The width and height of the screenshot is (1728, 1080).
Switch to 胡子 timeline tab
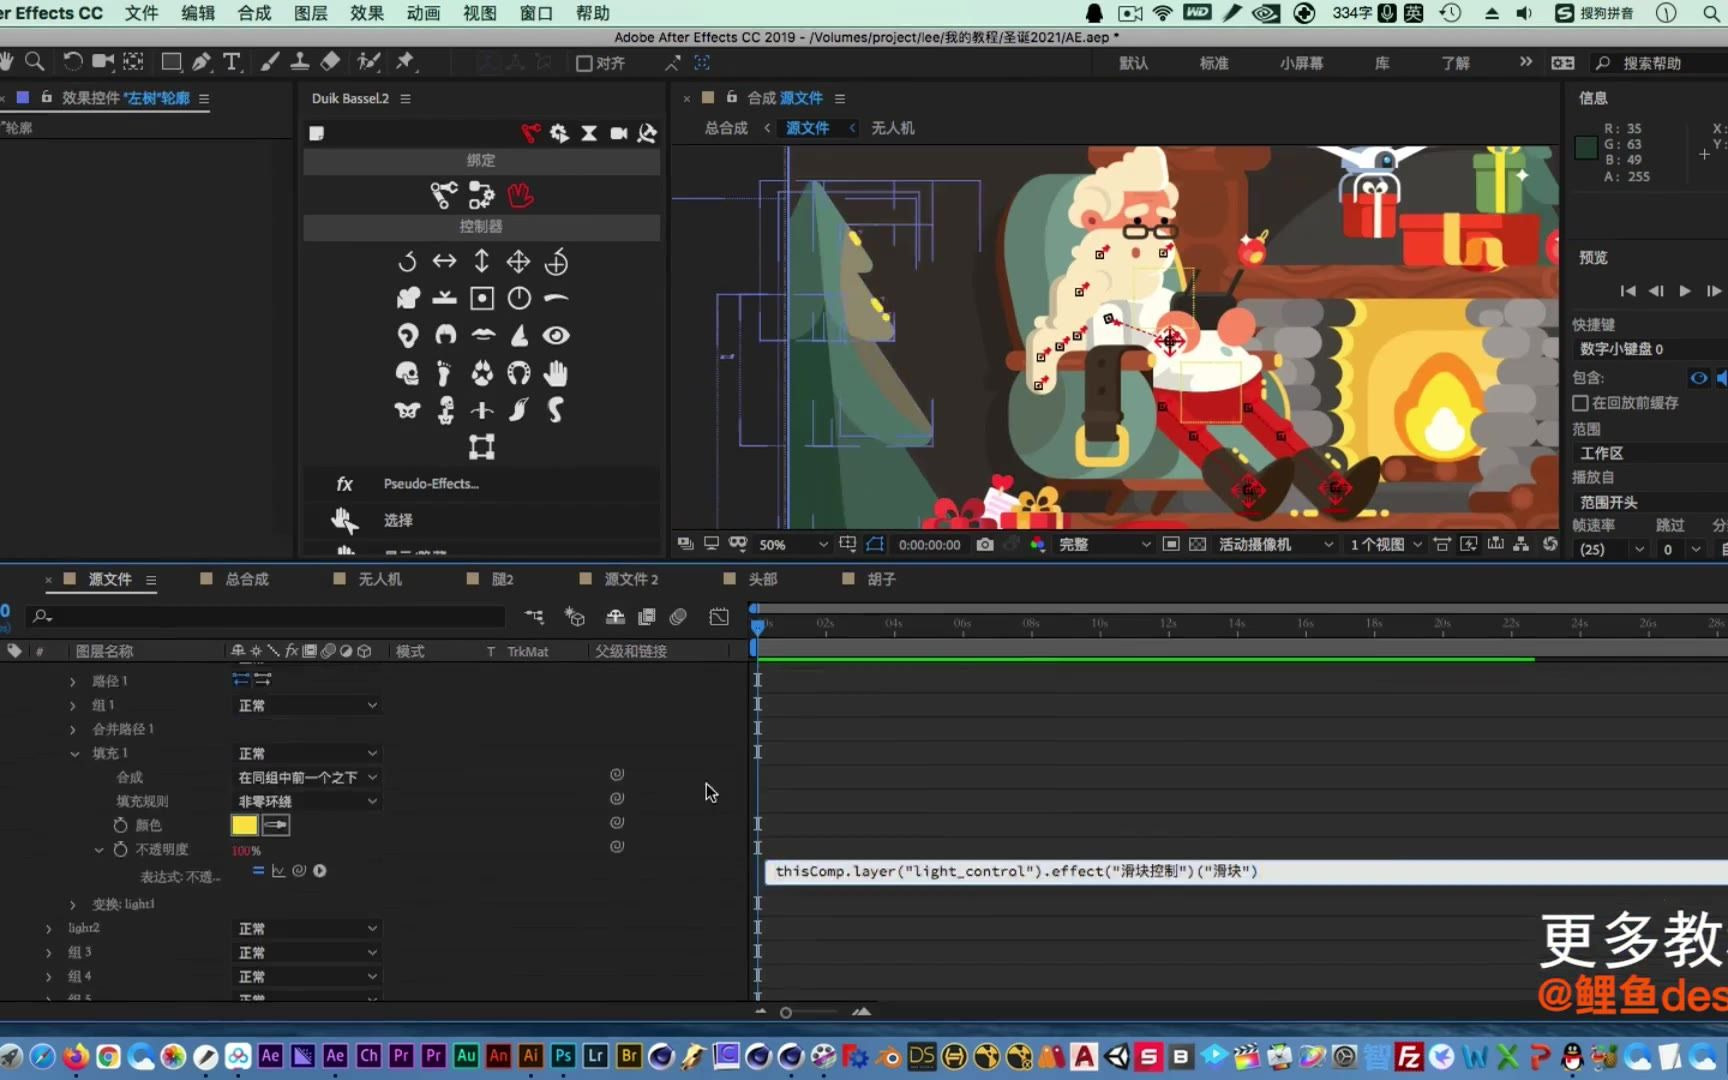pos(881,579)
